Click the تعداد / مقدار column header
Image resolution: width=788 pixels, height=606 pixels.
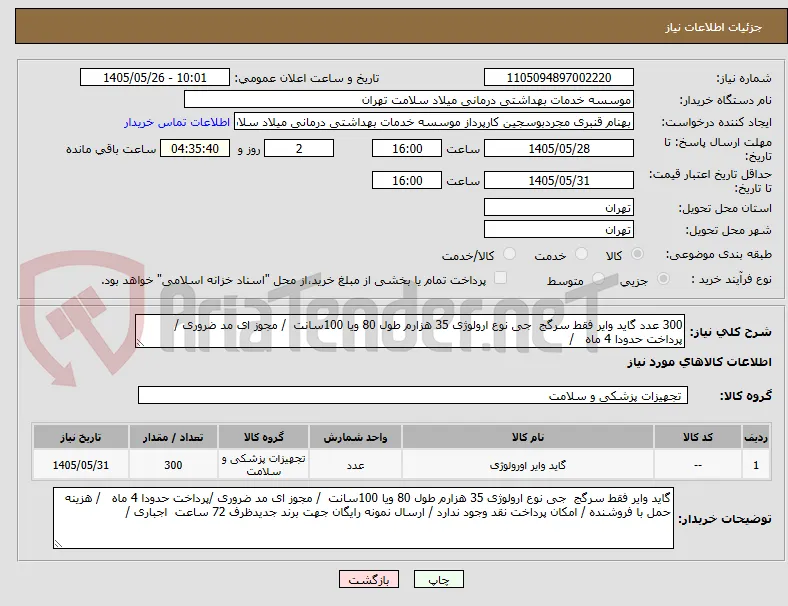(x=173, y=437)
